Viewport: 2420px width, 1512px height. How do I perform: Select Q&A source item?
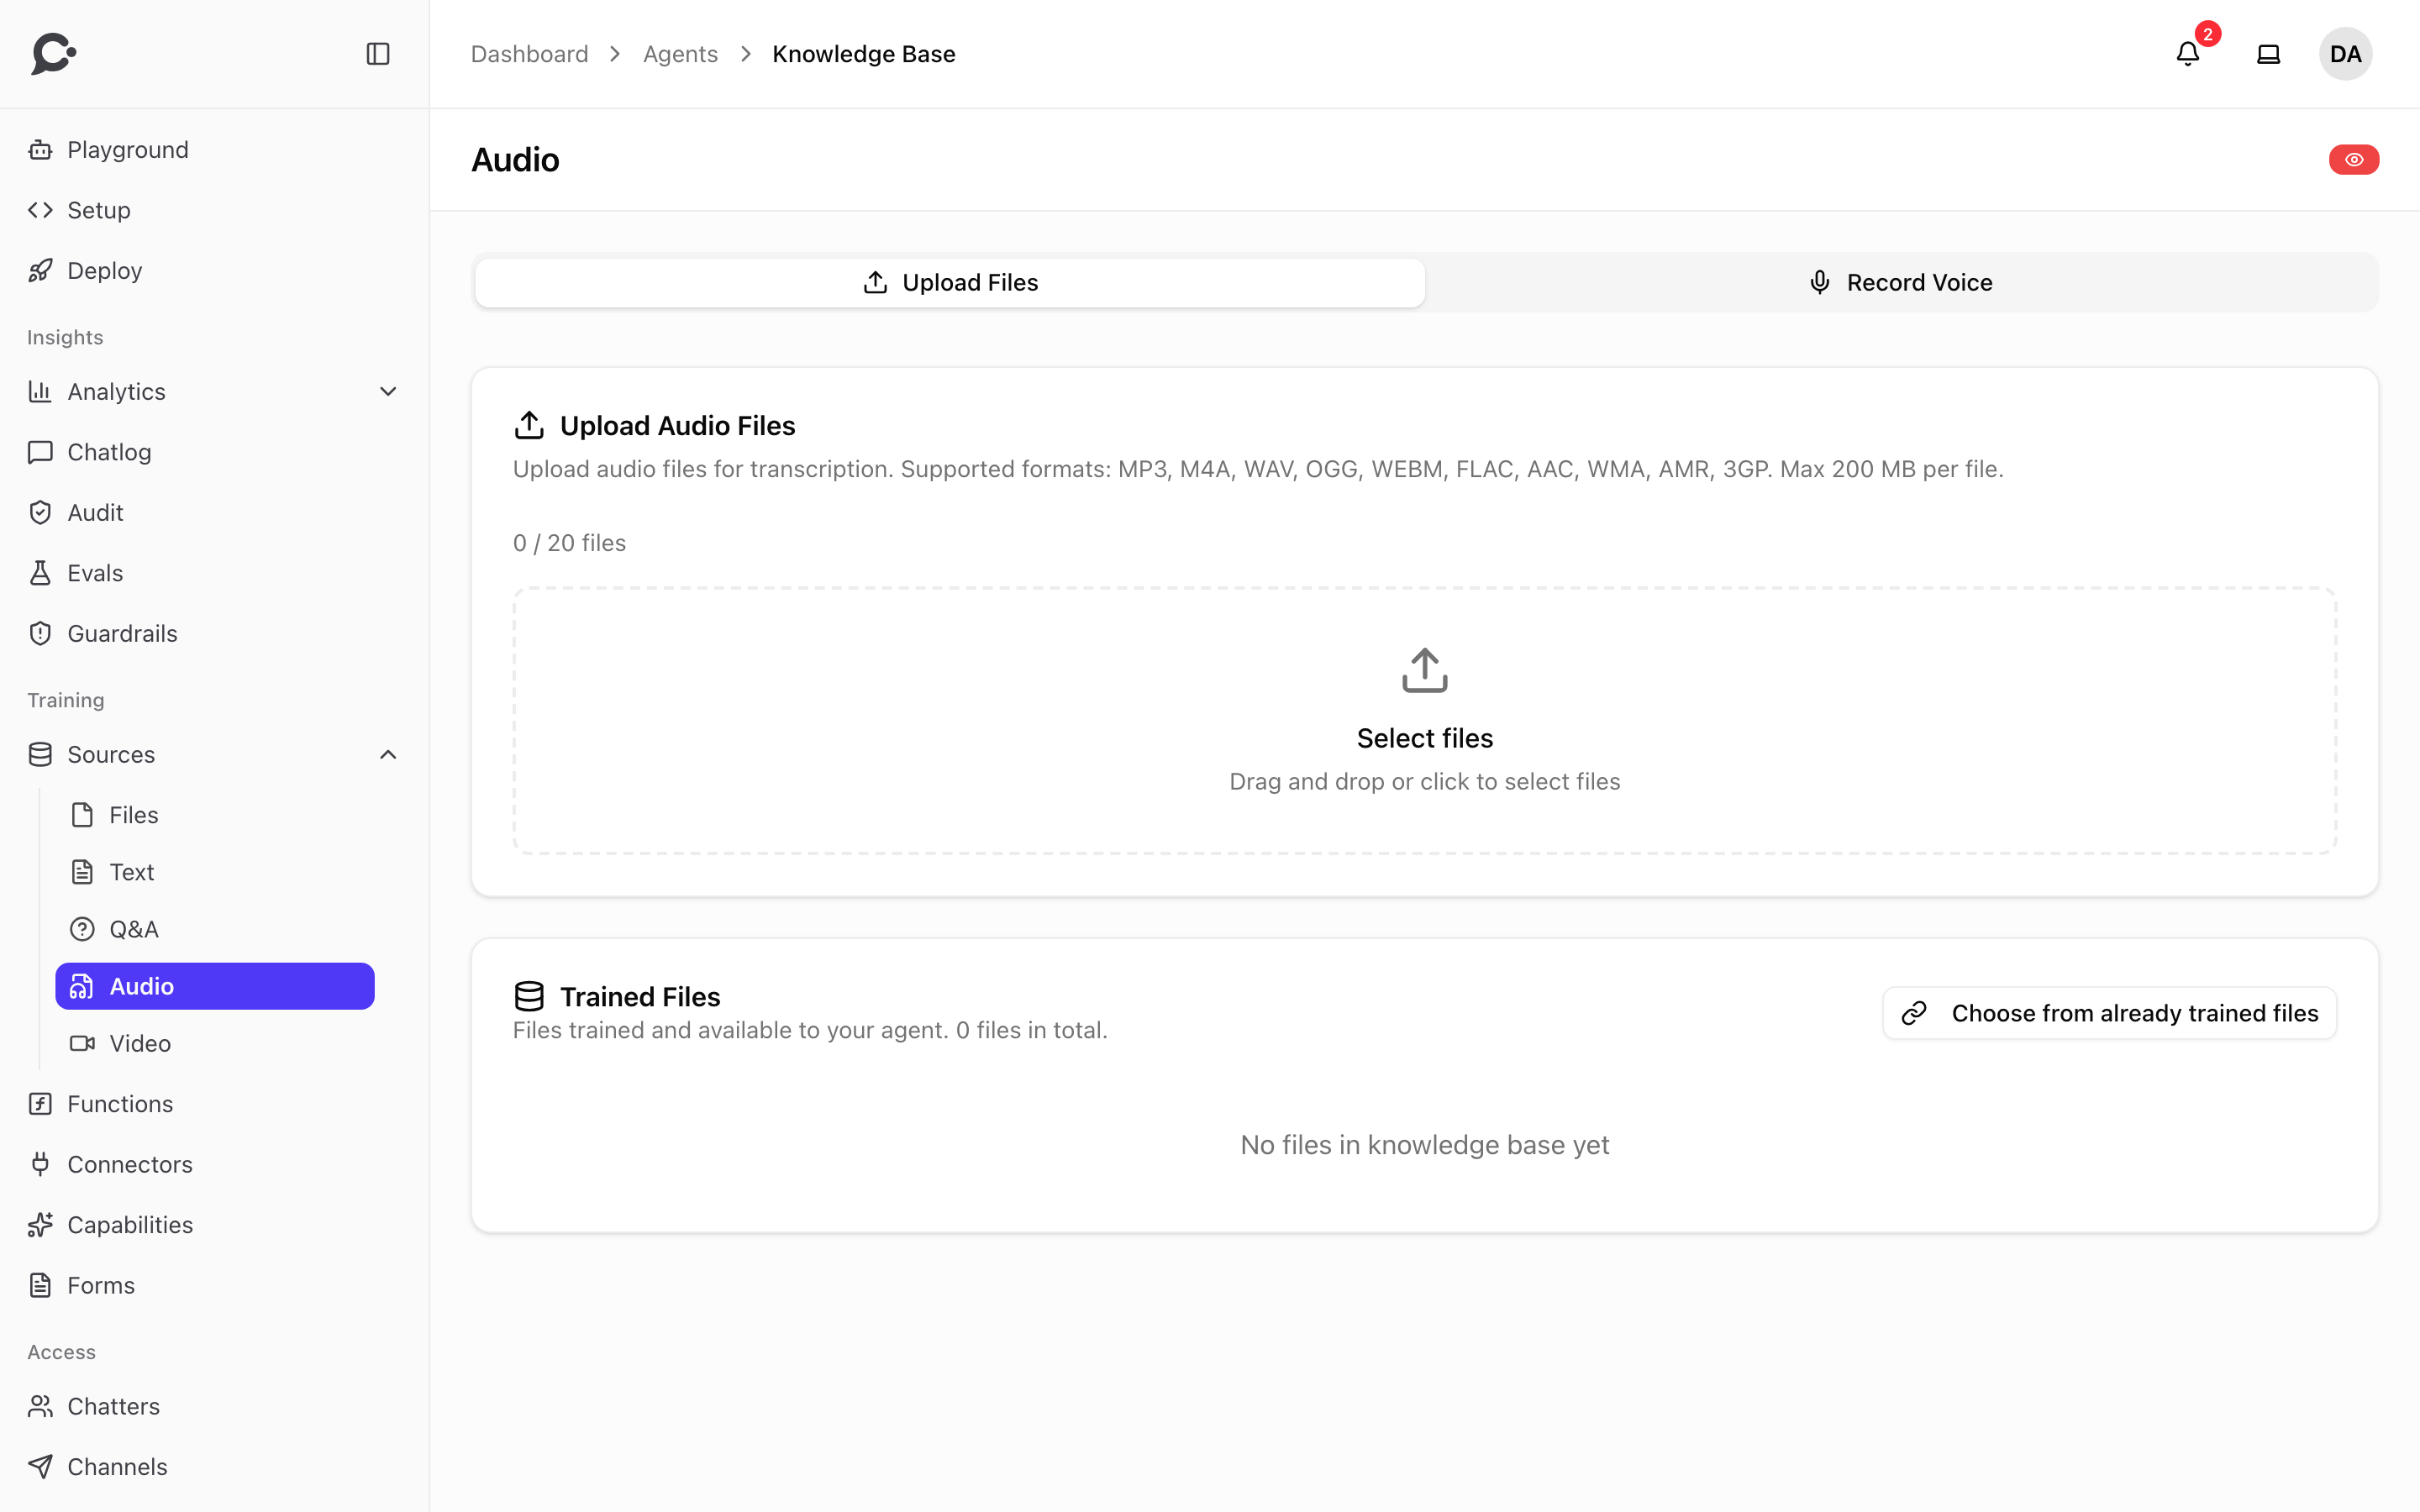click(x=215, y=929)
